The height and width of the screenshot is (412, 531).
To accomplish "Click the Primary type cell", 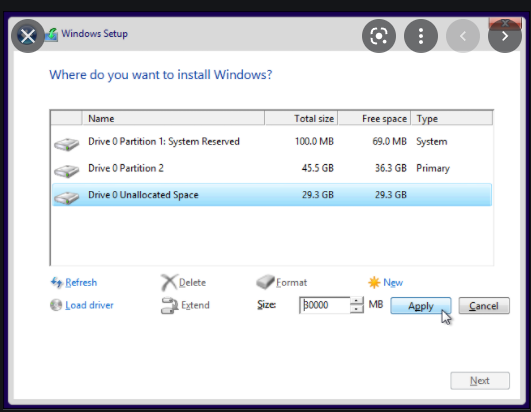I will [433, 168].
